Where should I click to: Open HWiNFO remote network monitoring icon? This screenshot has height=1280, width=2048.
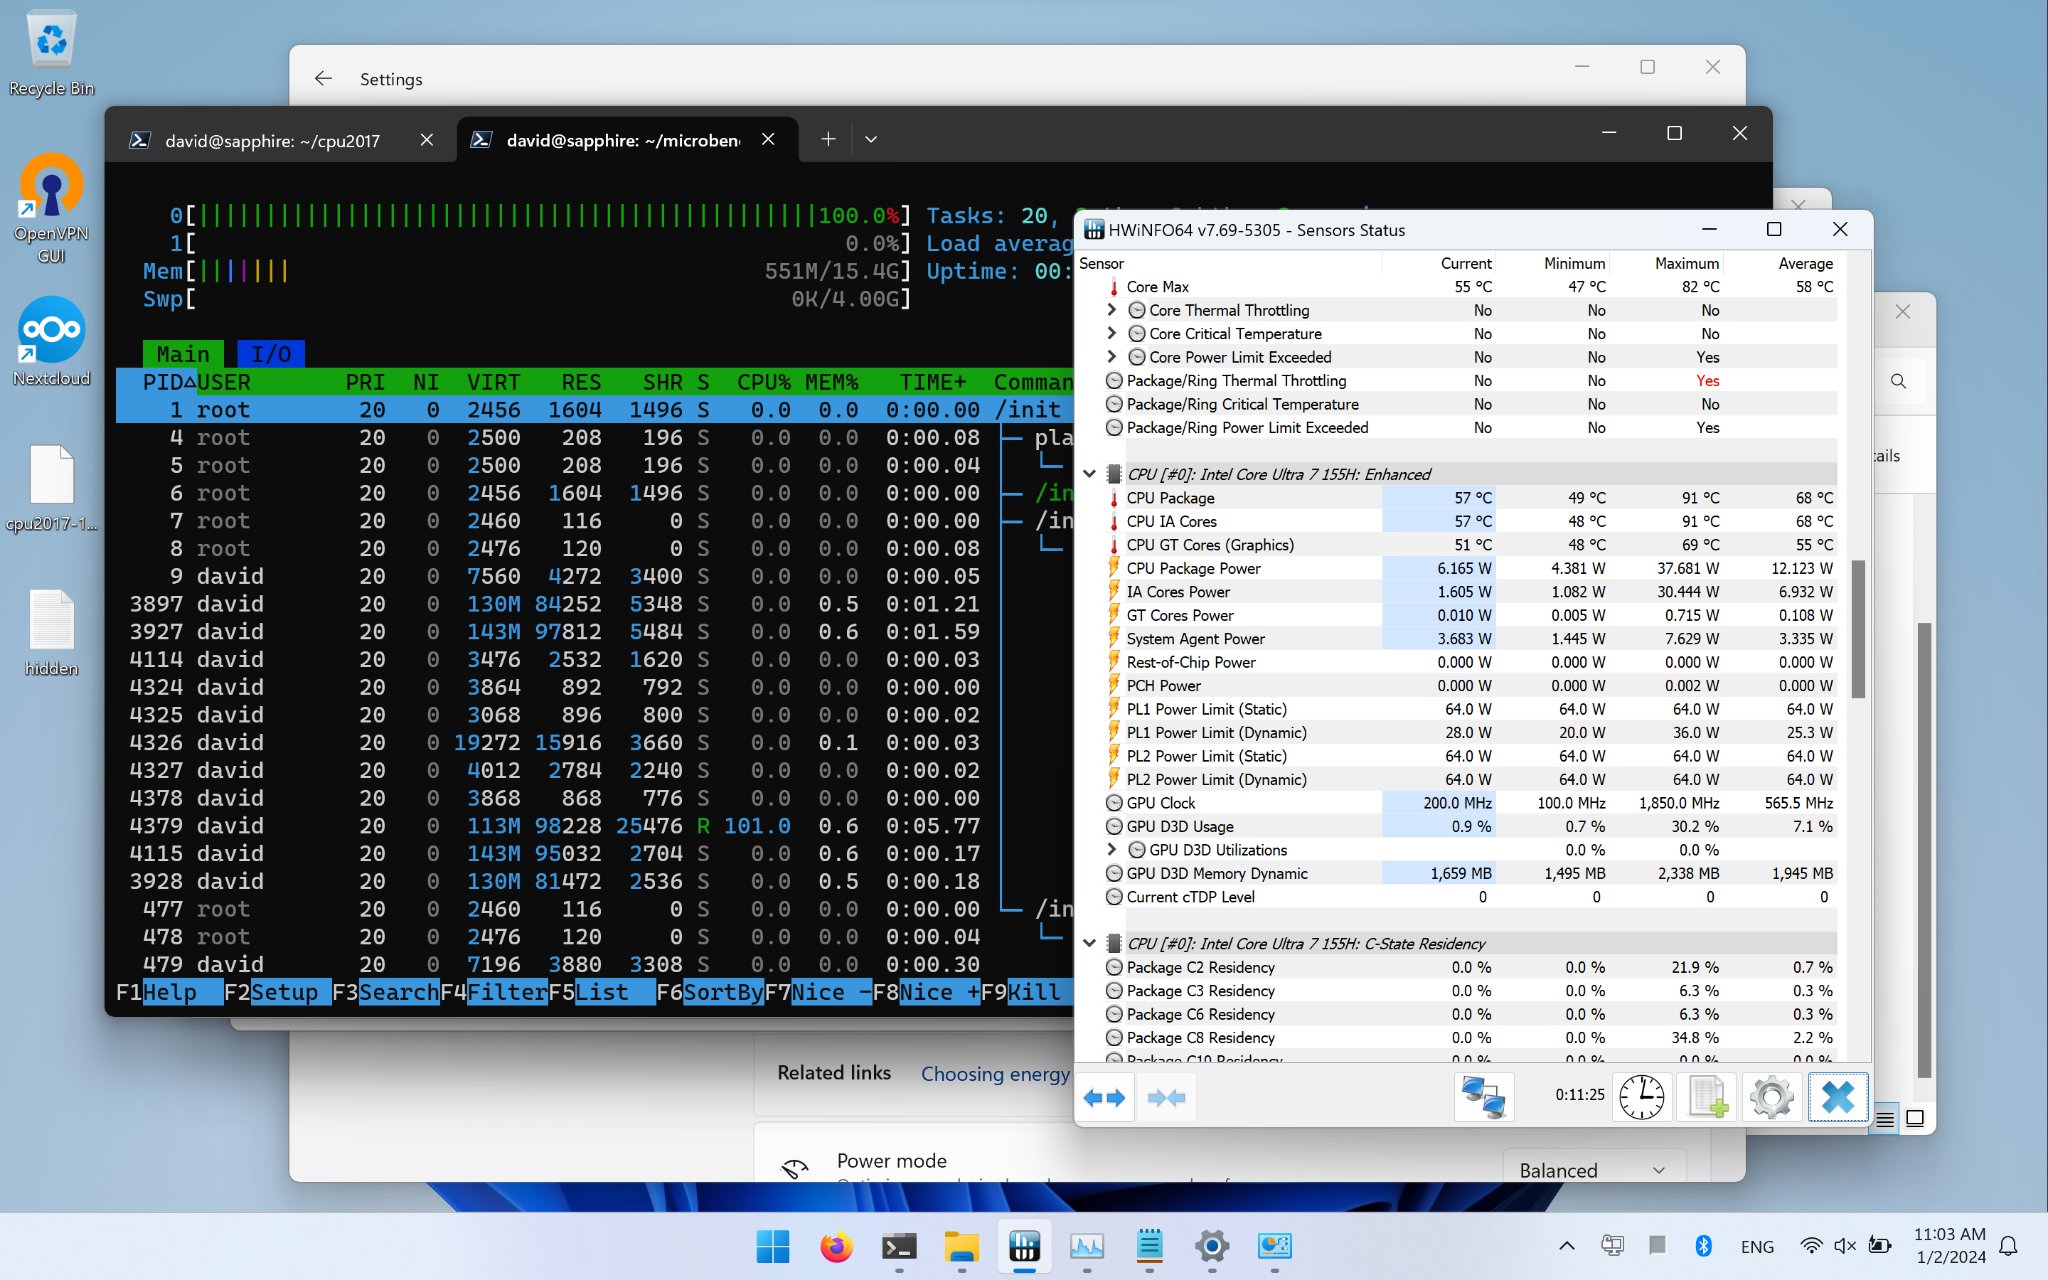pyautogui.click(x=1483, y=1098)
